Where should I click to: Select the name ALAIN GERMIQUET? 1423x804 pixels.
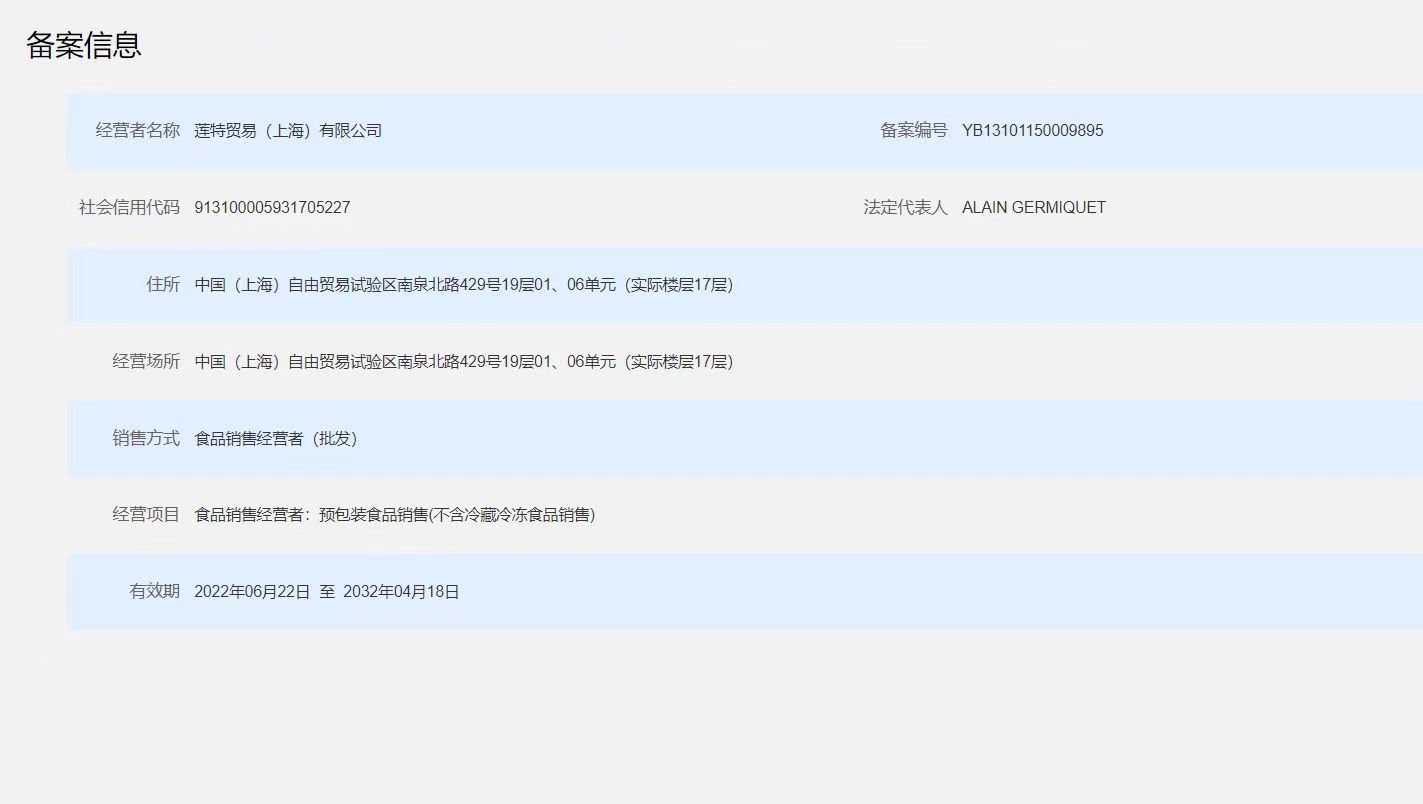pyautogui.click(x=1033, y=208)
